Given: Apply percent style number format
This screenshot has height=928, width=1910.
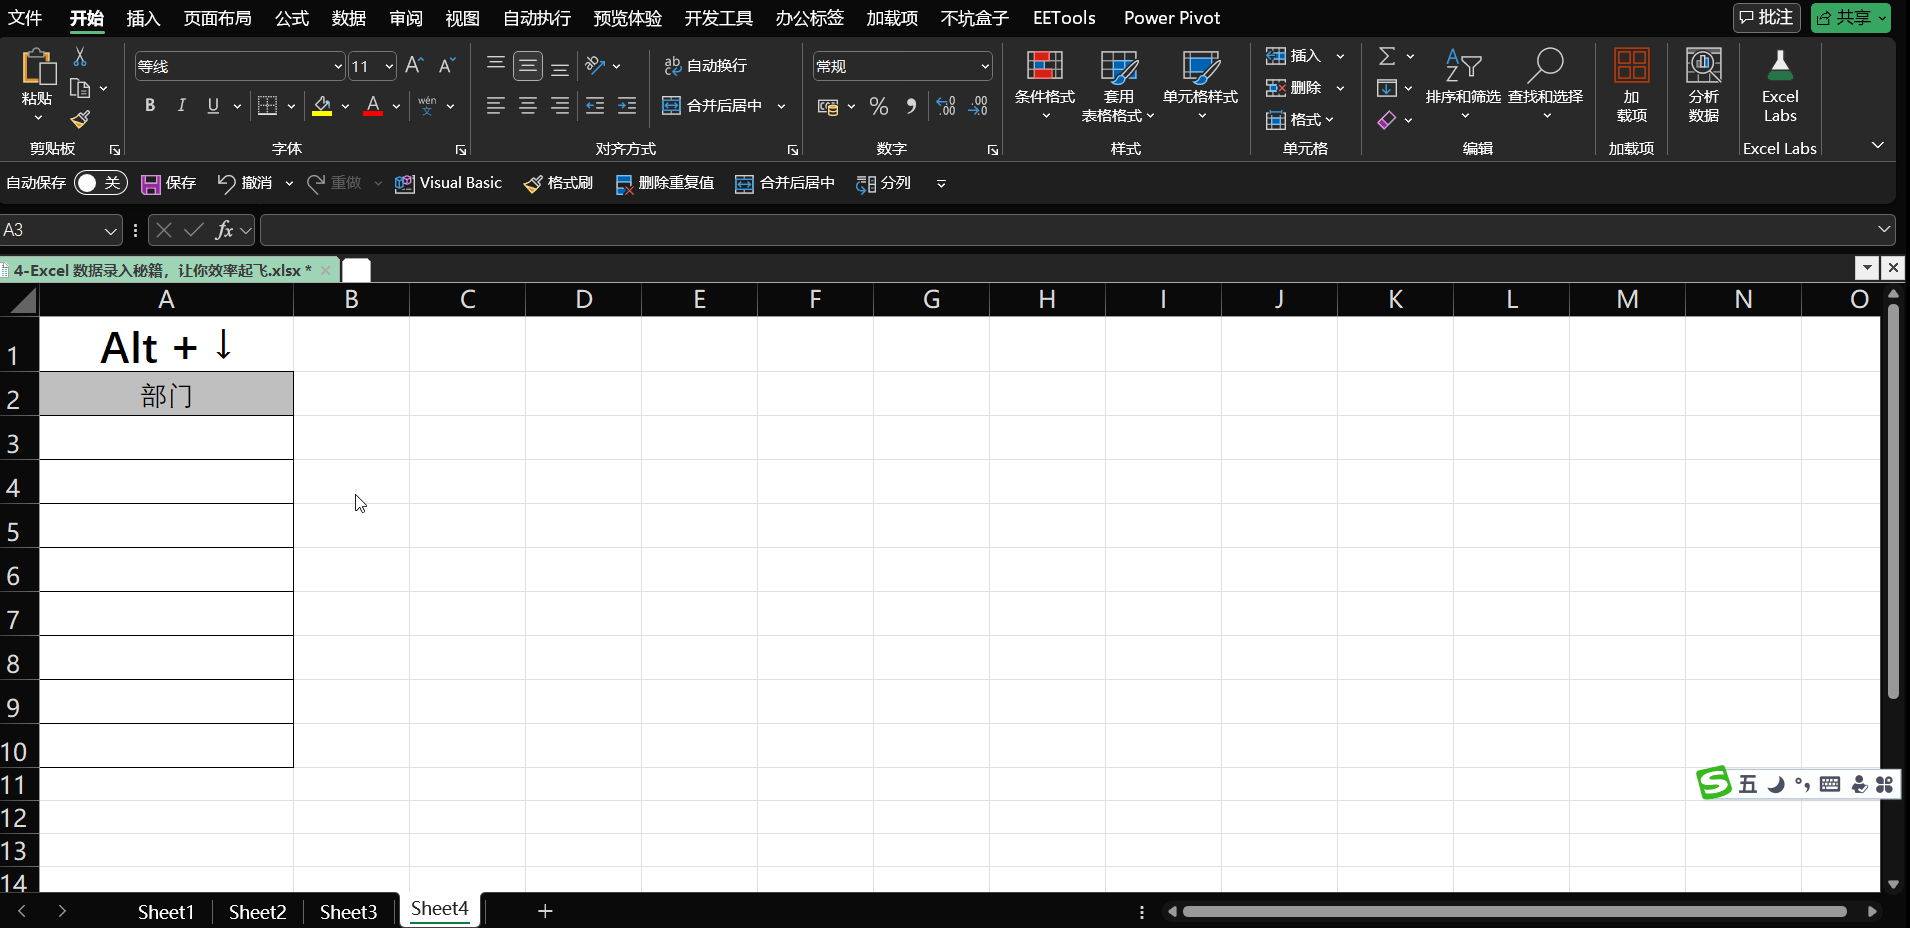Looking at the screenshot, I should point(879,106).
